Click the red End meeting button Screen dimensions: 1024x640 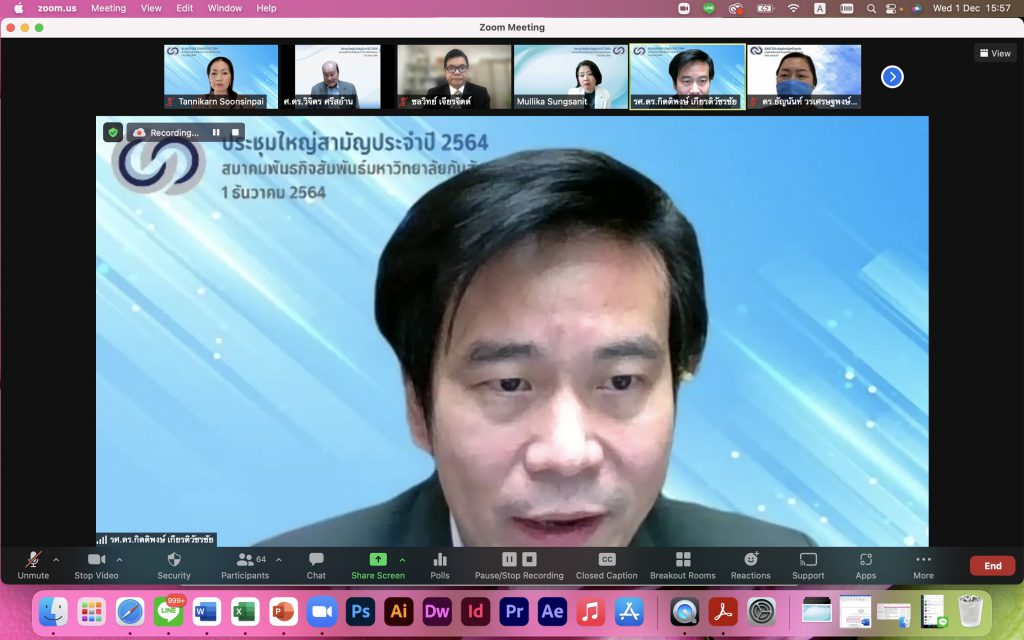[x=993, y=566]
